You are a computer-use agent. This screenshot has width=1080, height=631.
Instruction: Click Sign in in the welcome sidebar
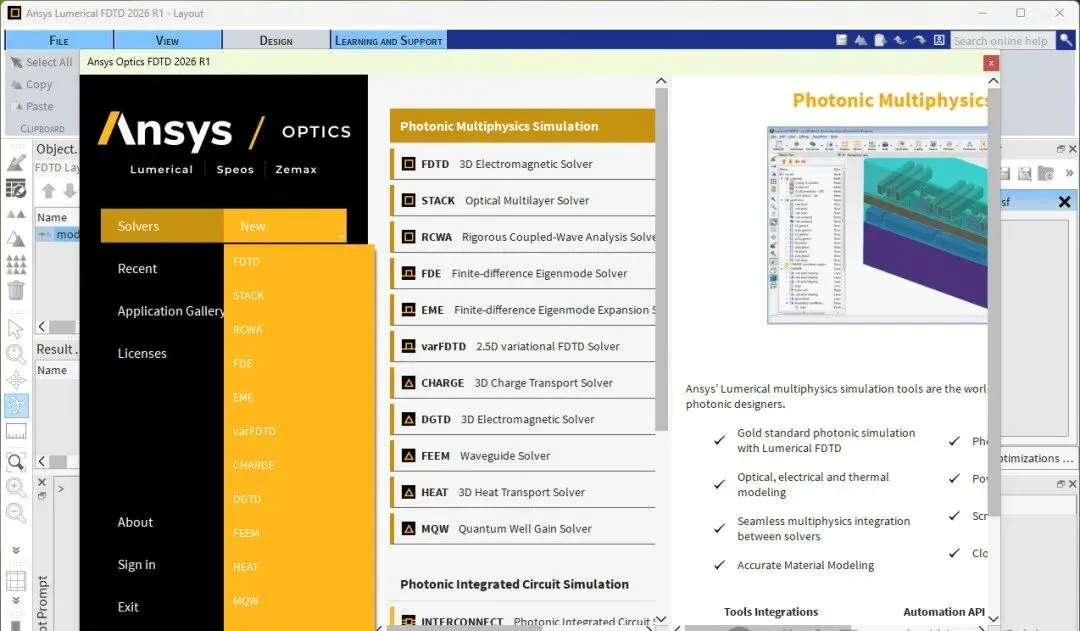(x=136, y=564)
